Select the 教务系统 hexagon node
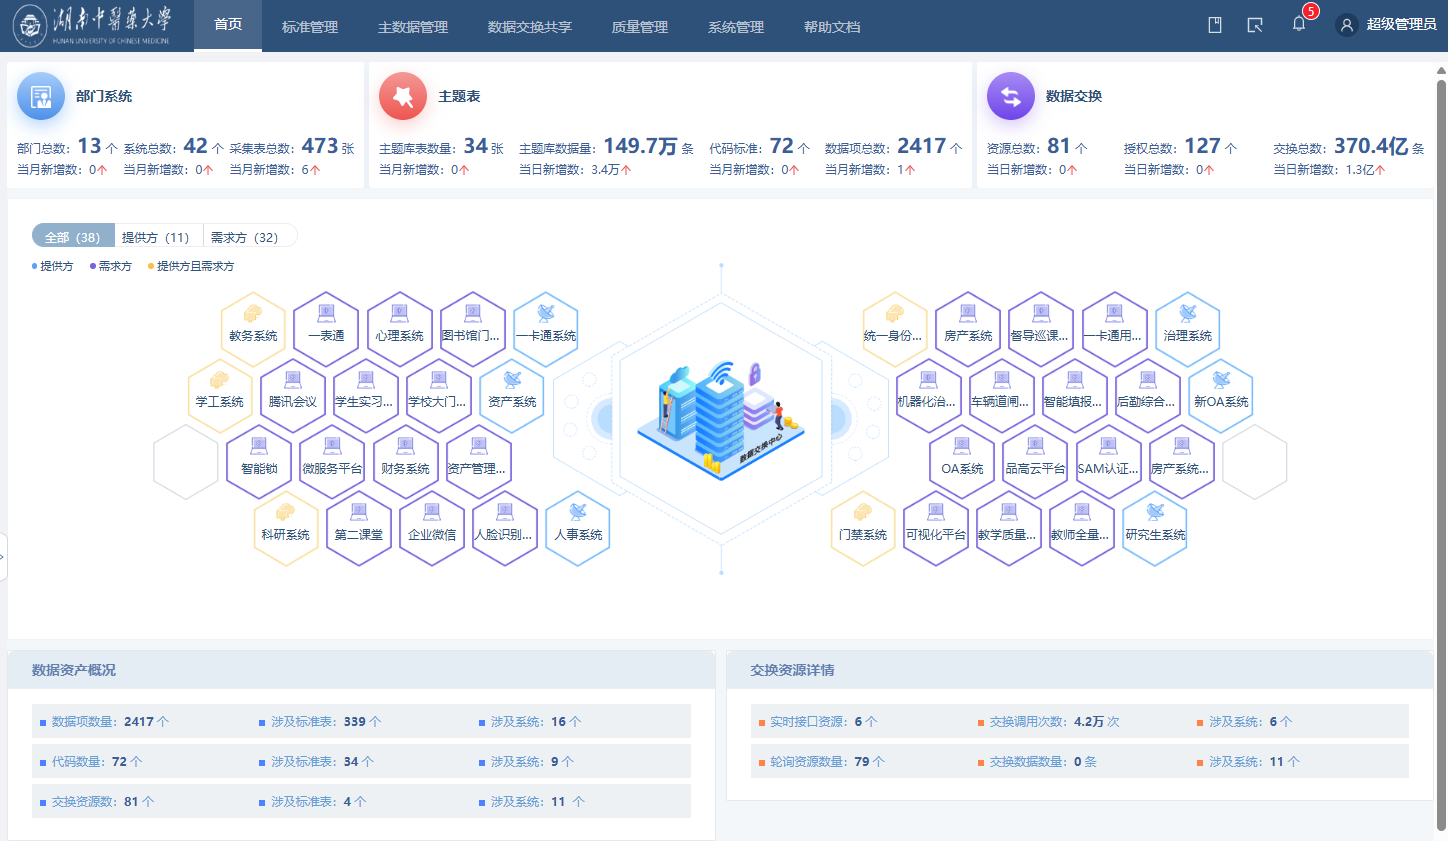Screen dimensions: 1448x841 click(253, 326)
